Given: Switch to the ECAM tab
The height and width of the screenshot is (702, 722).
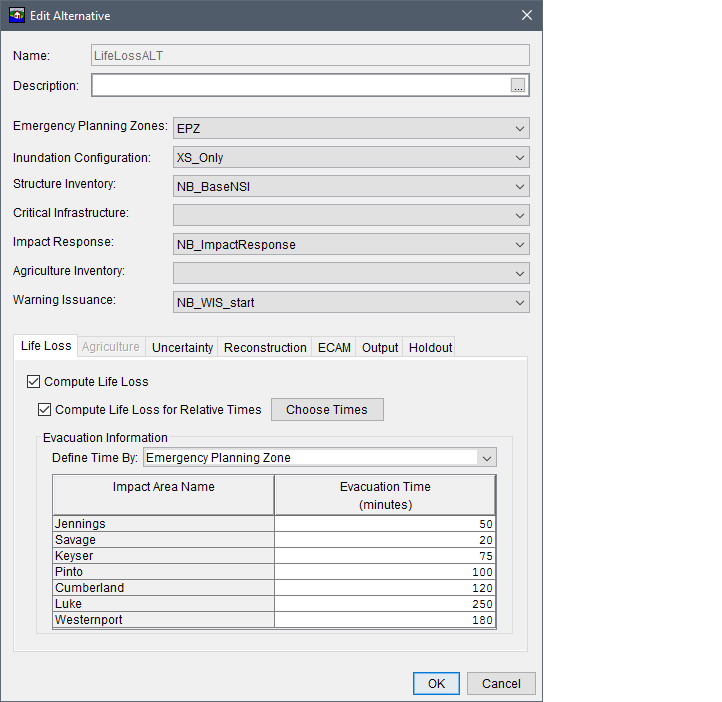Looking at the screenshot, I should coord(334,348).
